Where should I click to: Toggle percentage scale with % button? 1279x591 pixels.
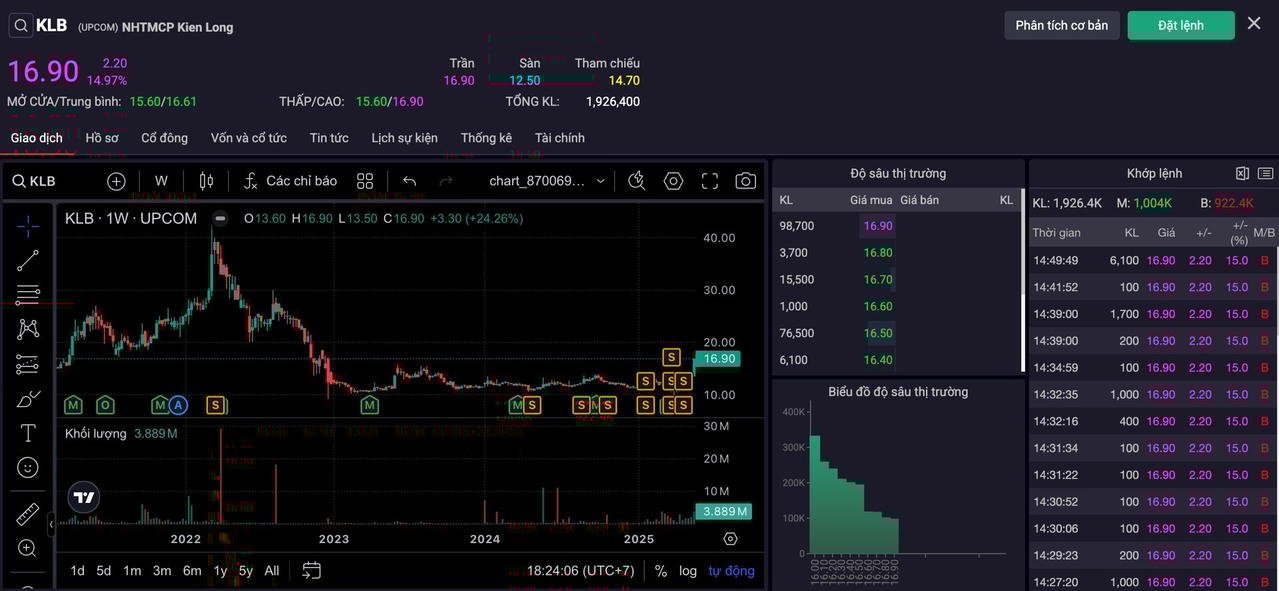[x=661, y=571]
